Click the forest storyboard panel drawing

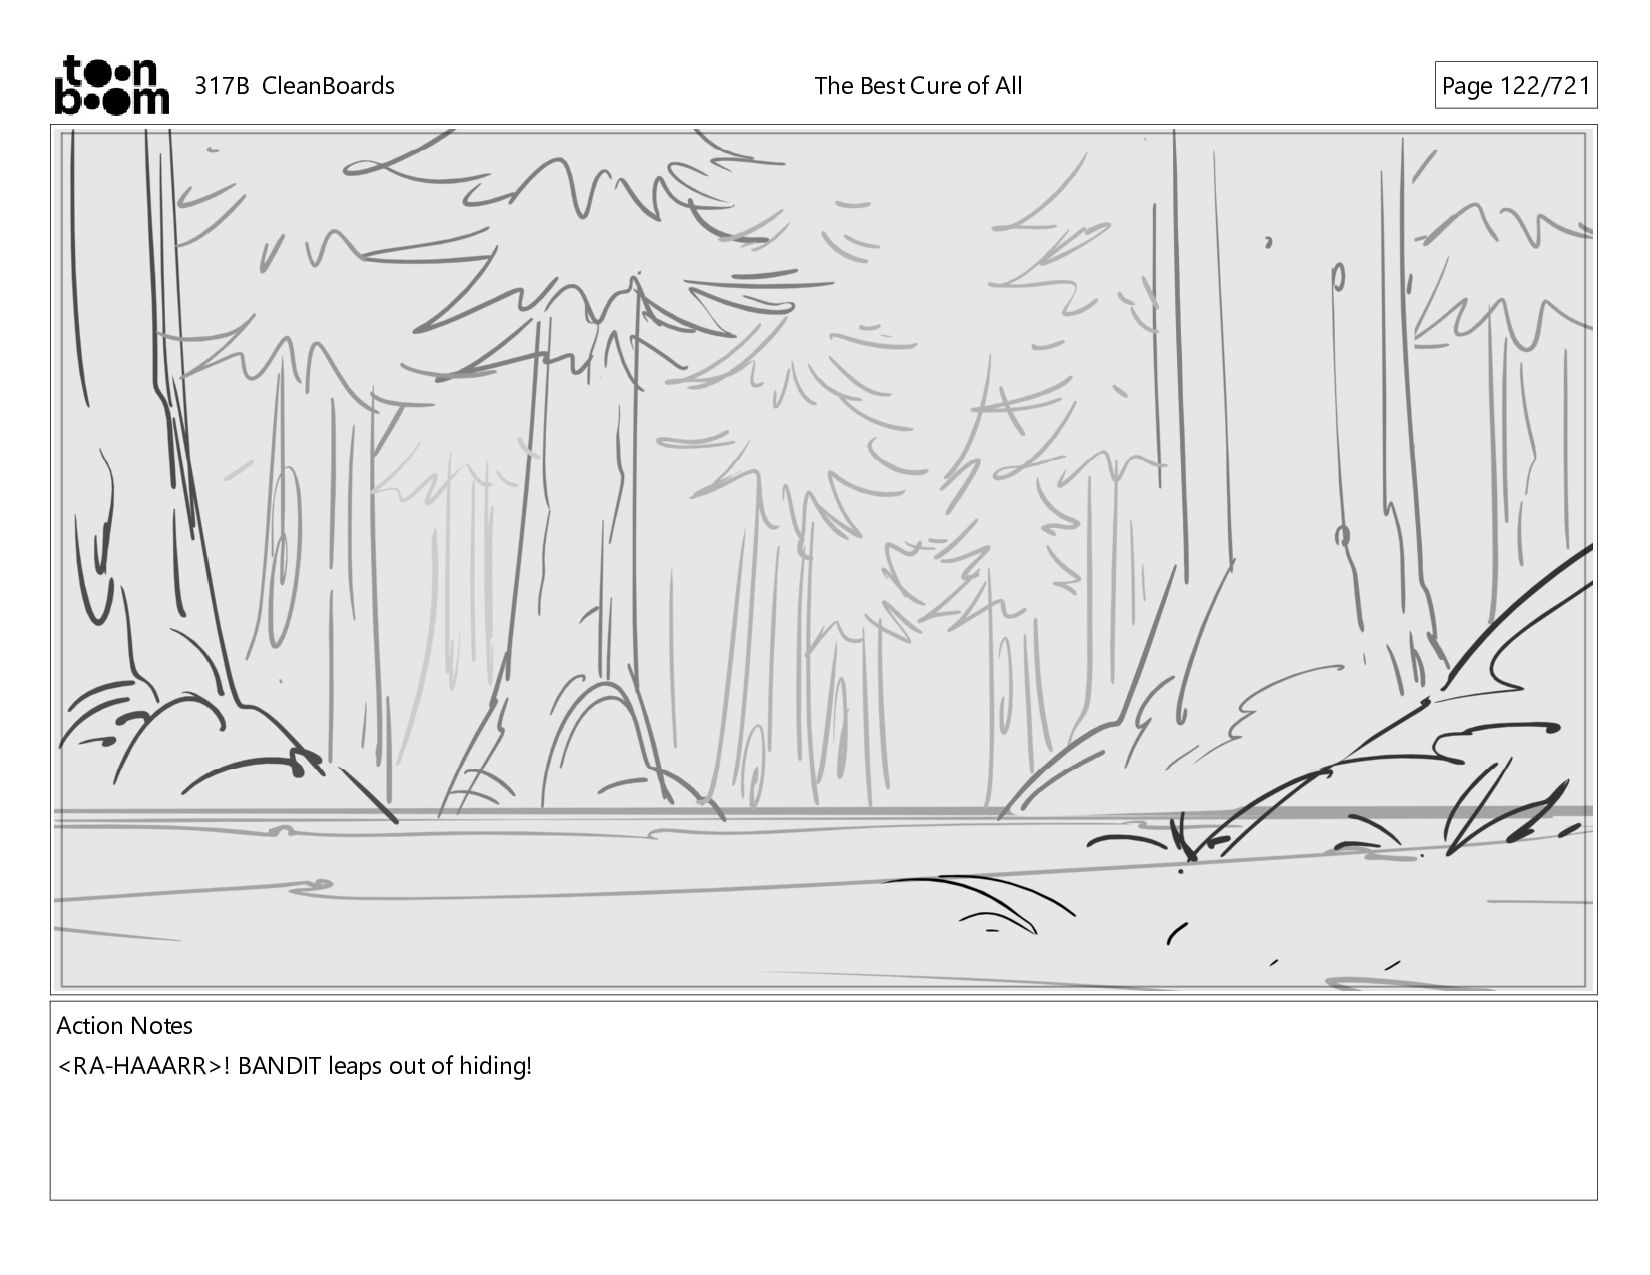(x=823, y=559)
